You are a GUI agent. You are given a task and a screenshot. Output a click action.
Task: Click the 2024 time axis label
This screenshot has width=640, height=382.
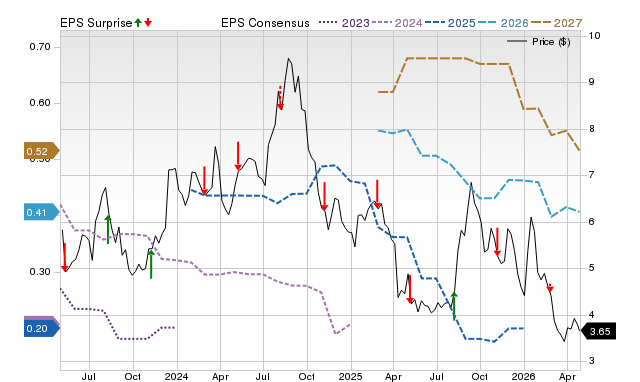176,376
